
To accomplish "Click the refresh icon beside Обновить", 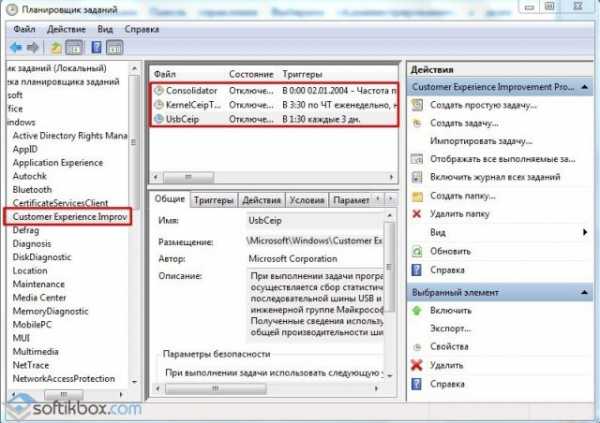I will point(417,251).
